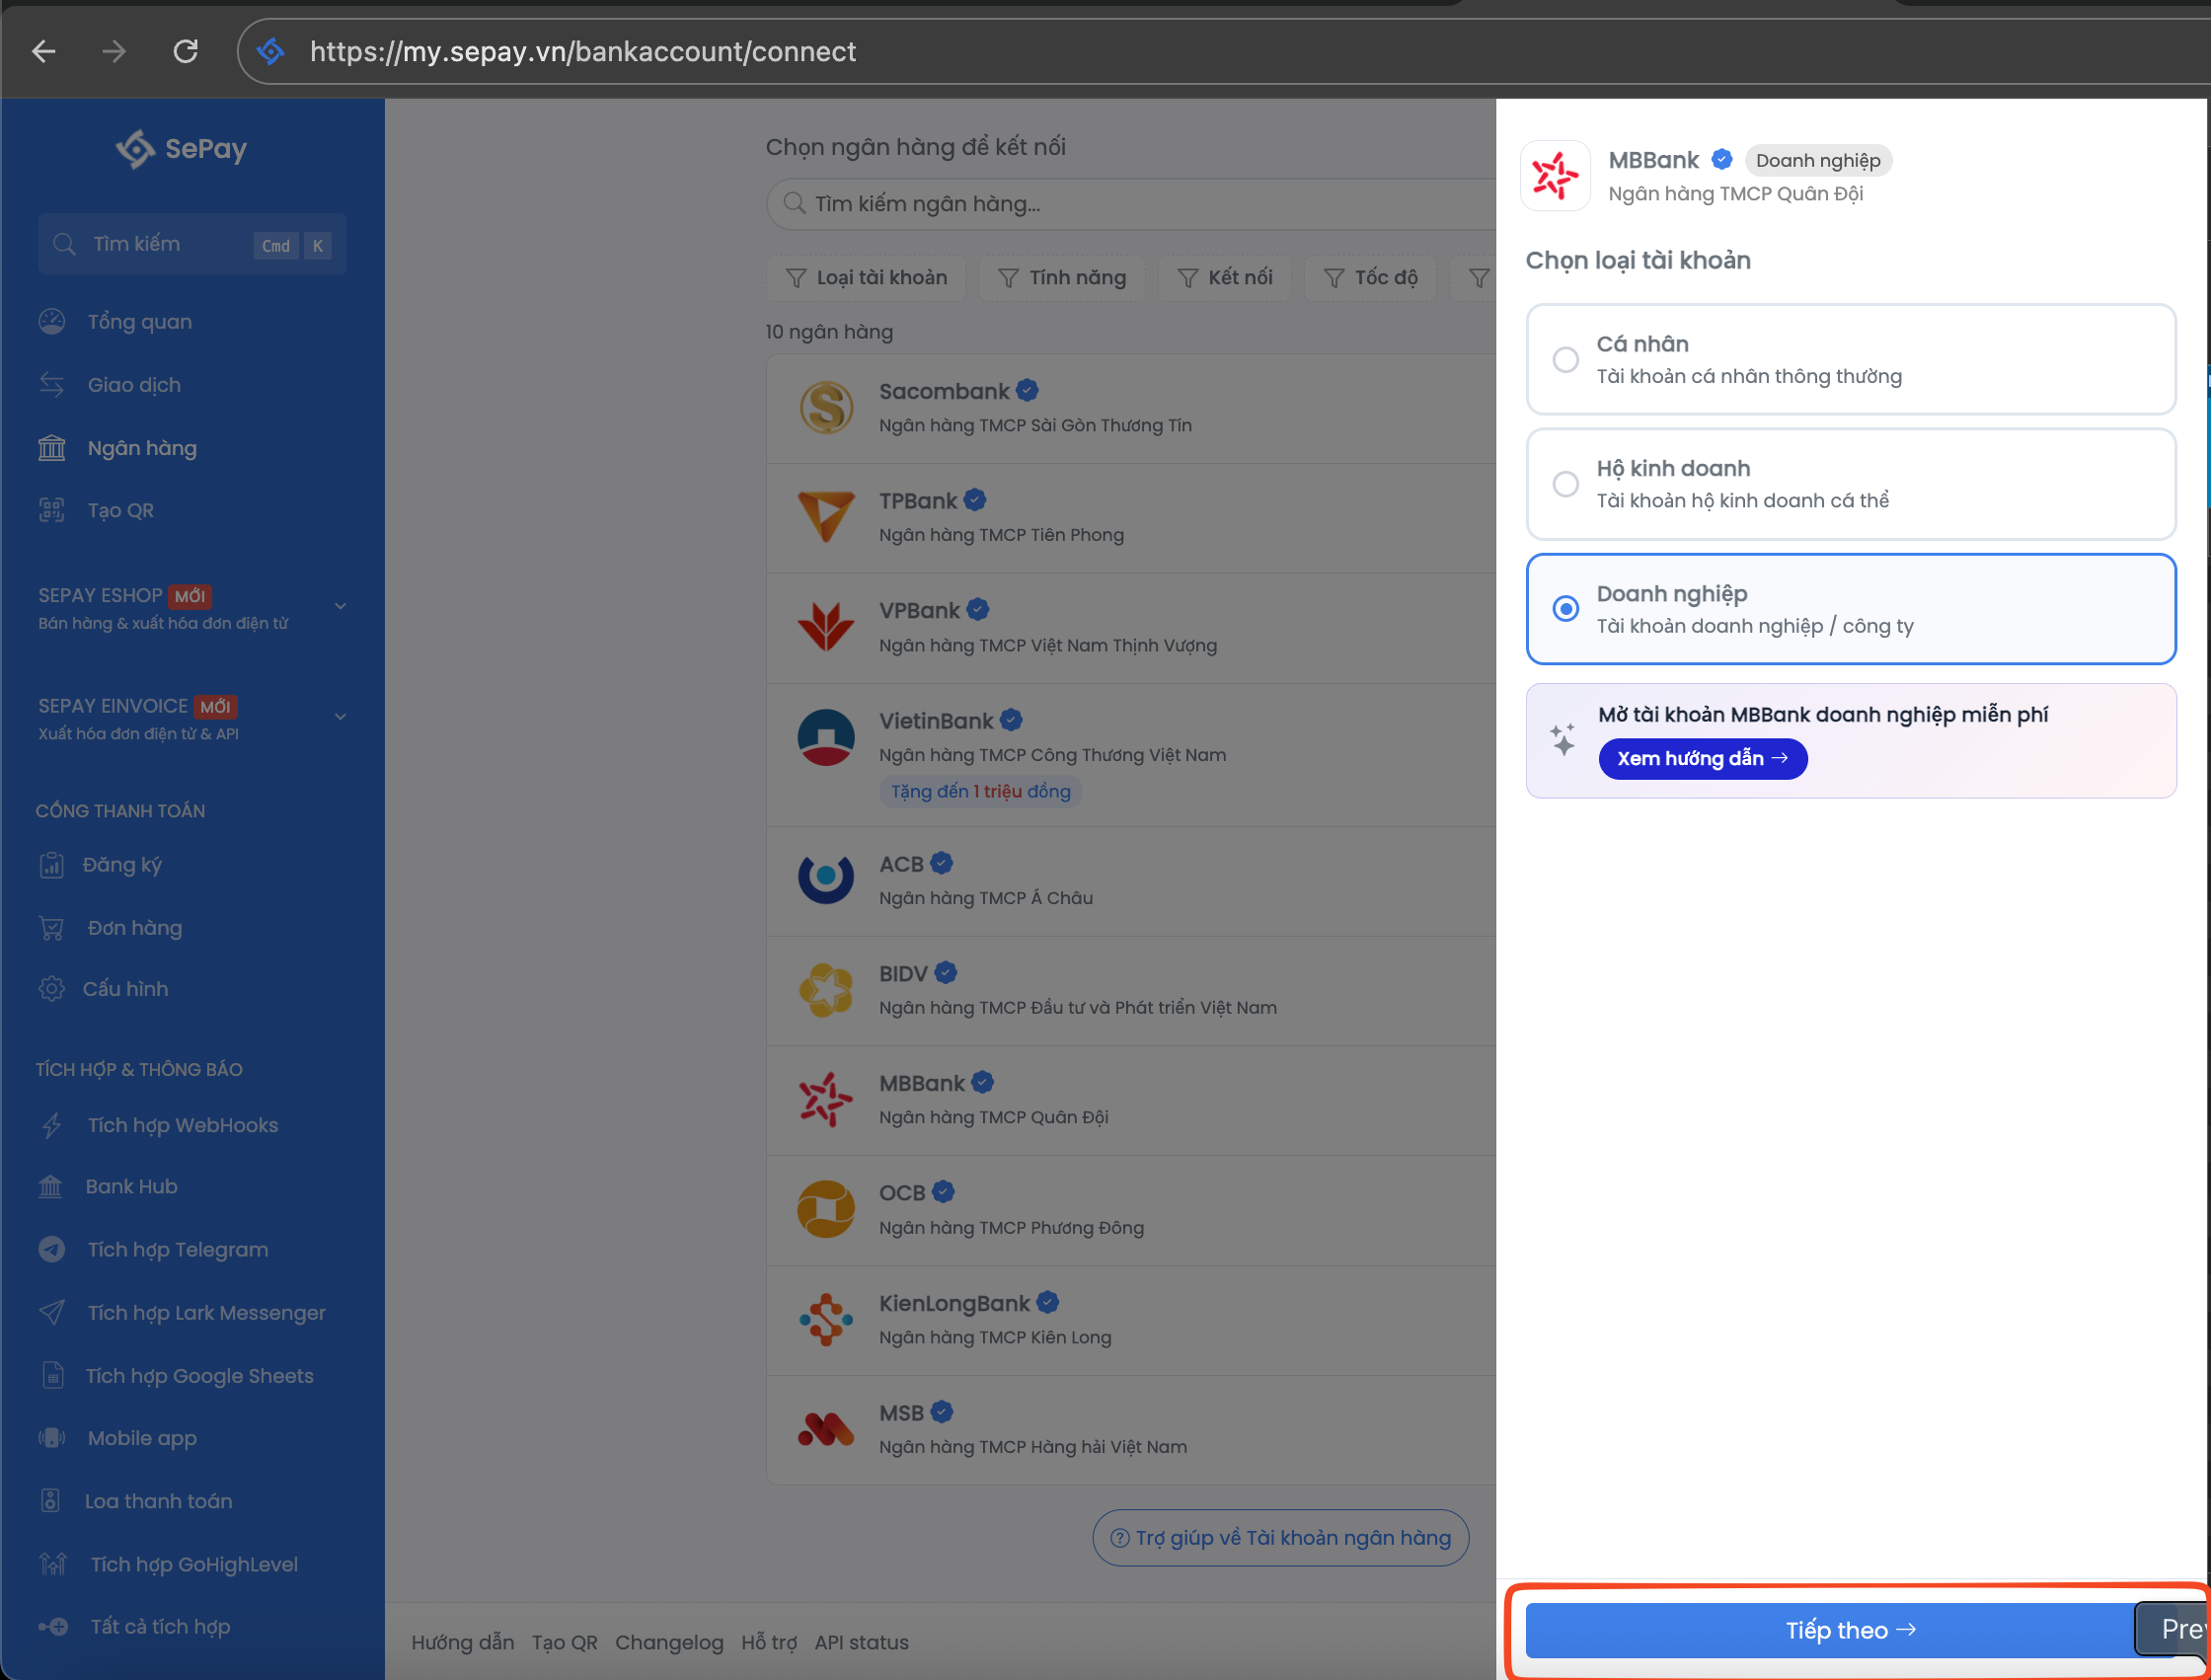Image resolution: width=2211 pixels, height=1680 pixels.
Task: Click the Tạo QR sidebar icon
Action: (x=52, y=511)
